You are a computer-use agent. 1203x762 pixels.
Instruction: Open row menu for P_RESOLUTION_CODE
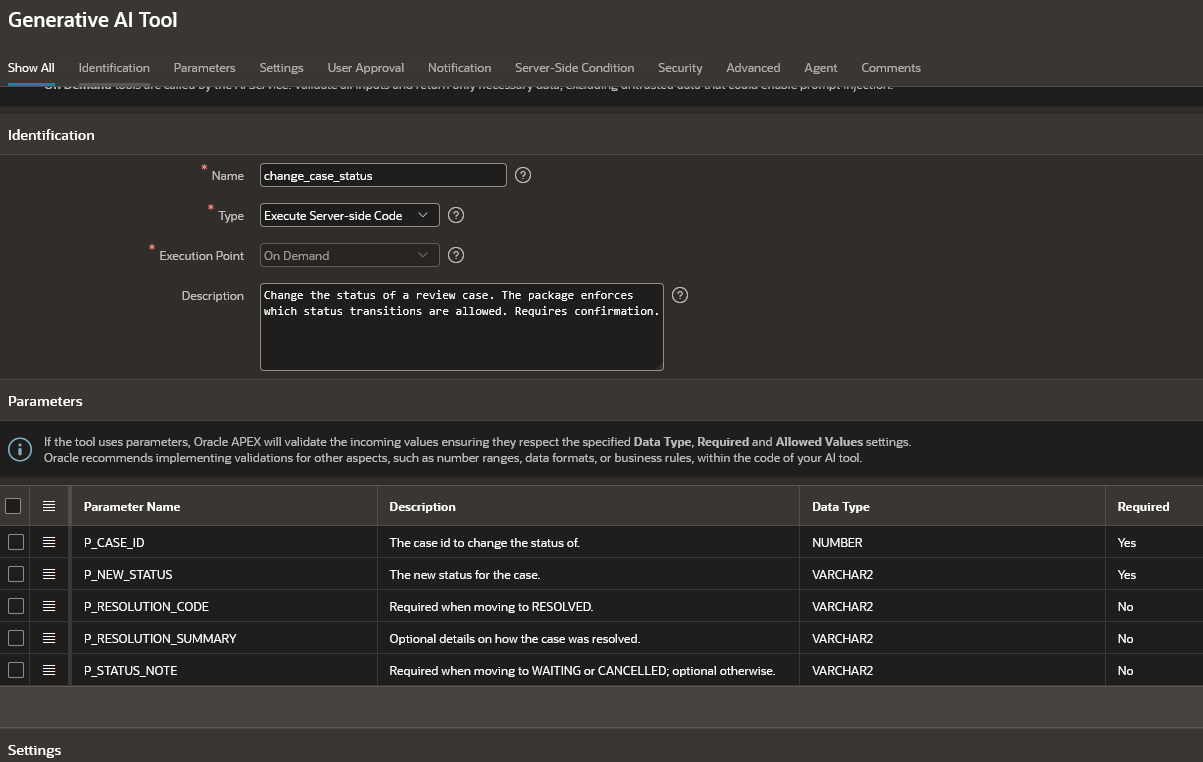[x=49, y=606]
